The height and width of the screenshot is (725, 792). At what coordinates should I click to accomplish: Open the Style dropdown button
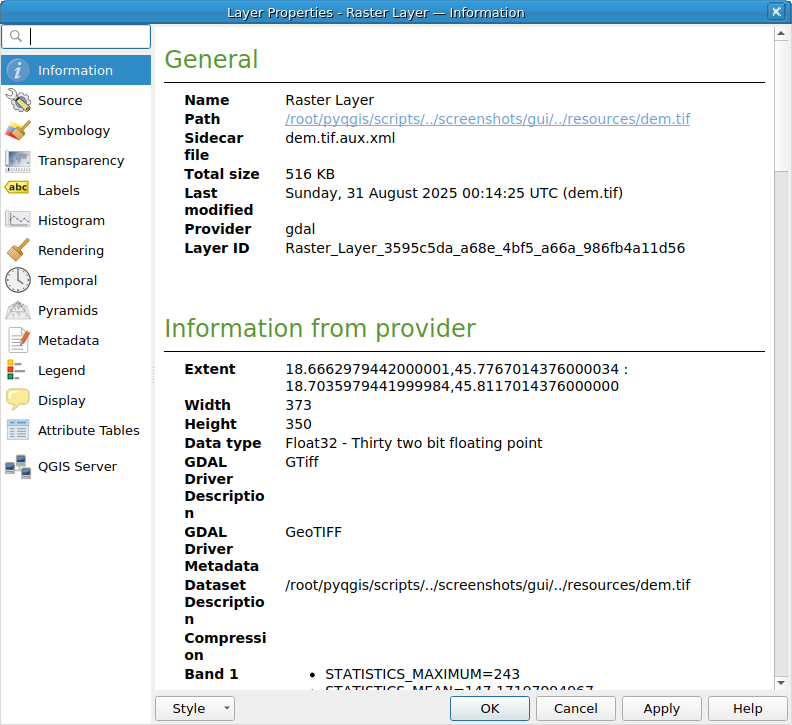195,708
